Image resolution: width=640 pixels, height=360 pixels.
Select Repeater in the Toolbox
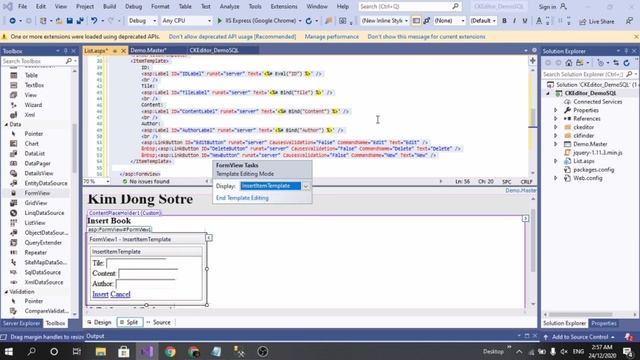pyautogui.click(x=36, y=252)
